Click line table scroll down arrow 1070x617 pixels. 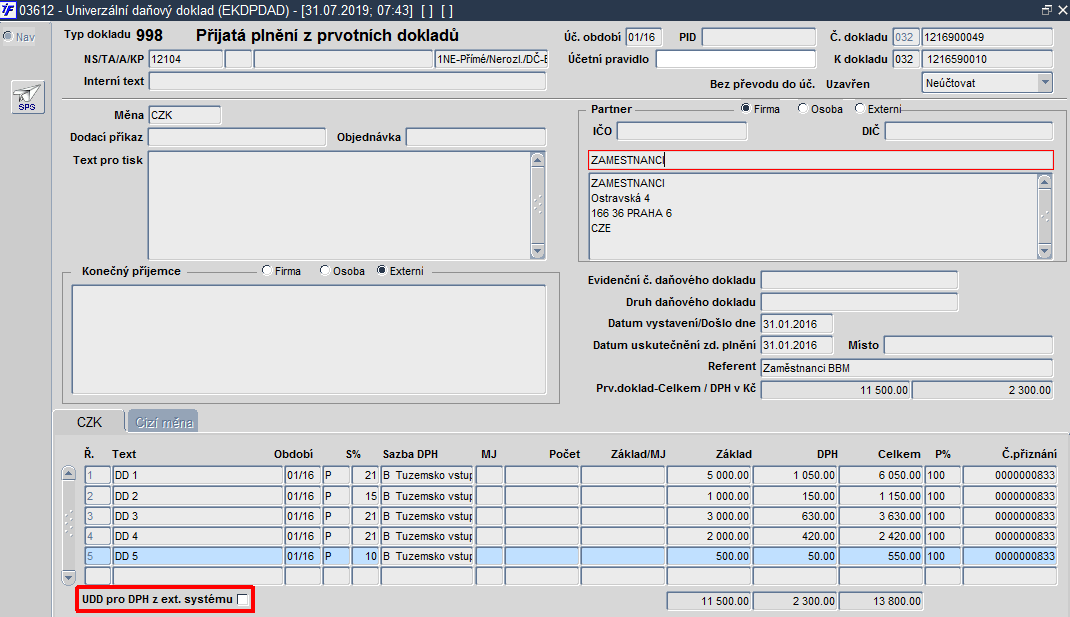pyautogui.click(x=69, y=577)
